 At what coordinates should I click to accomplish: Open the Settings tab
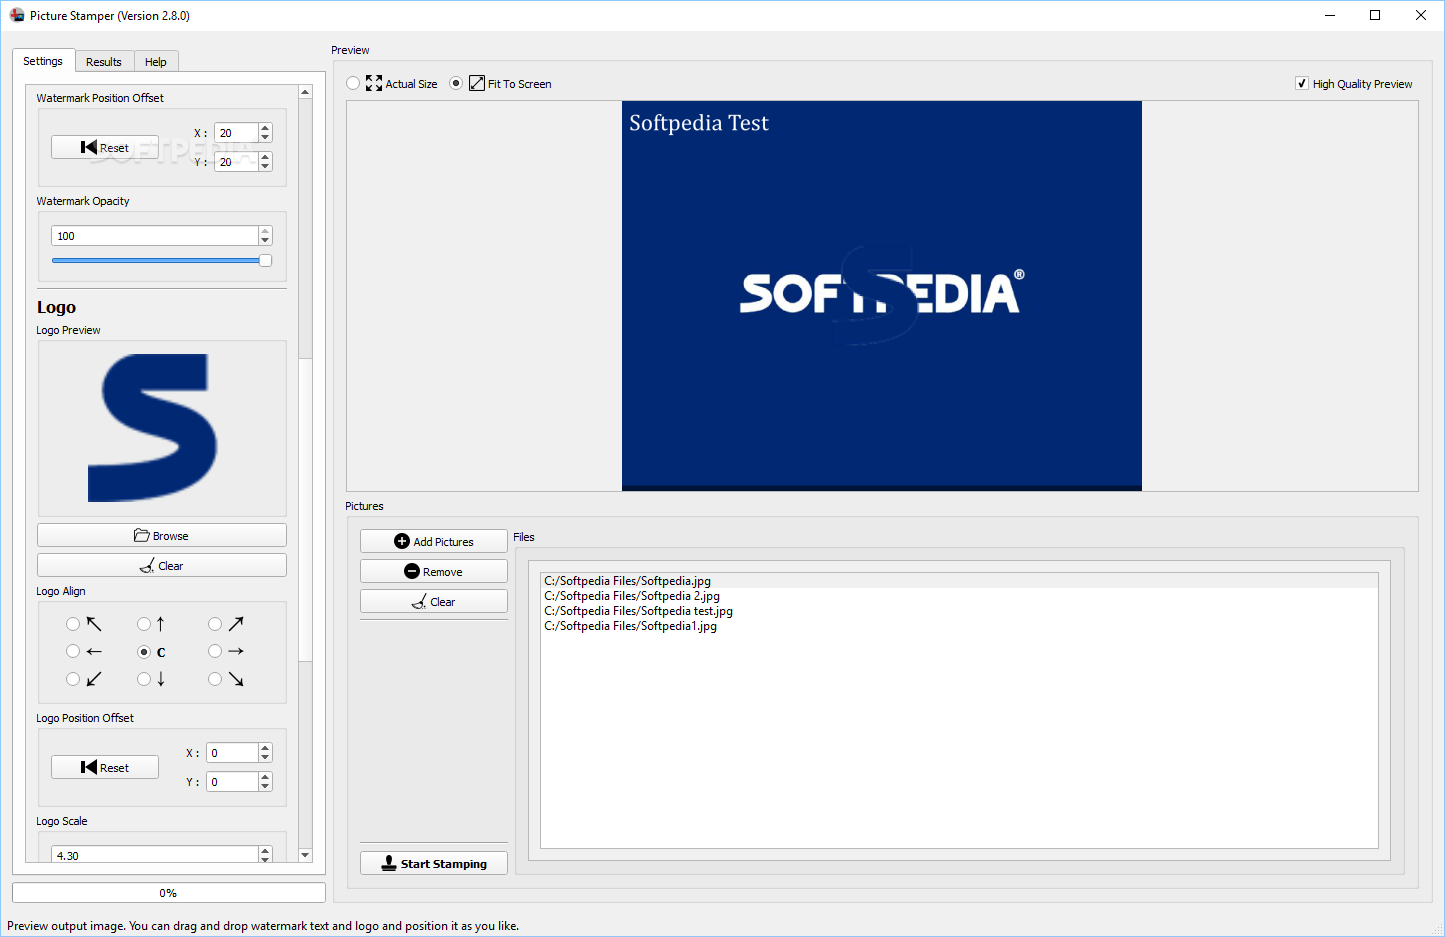[x=43, y=61]
